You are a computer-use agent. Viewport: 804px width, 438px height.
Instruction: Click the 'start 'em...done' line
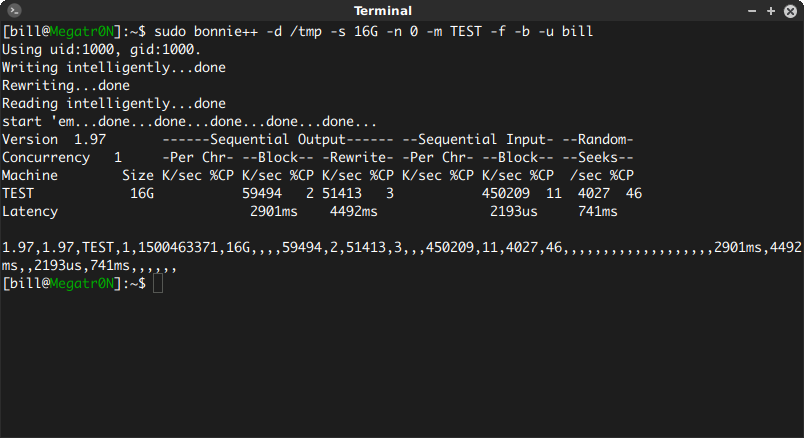189,121
